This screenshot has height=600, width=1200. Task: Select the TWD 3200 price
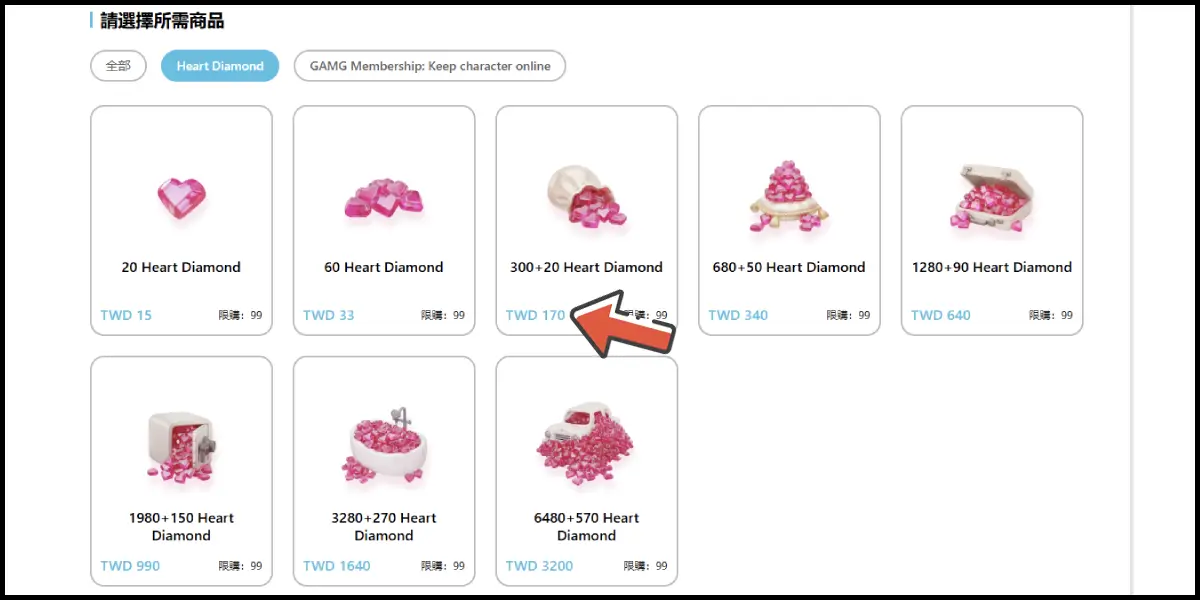(x=540, y=566)
